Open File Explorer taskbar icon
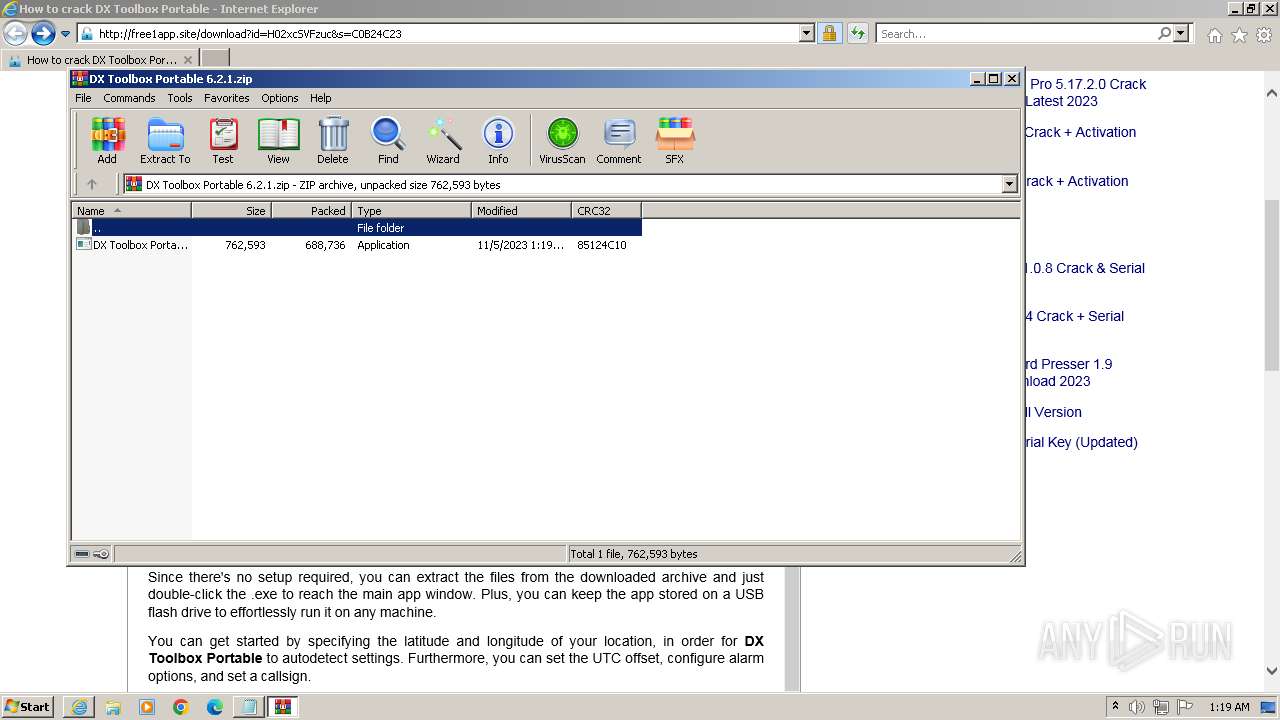Viewport: 1280px width, 720px height. (113, 707)
